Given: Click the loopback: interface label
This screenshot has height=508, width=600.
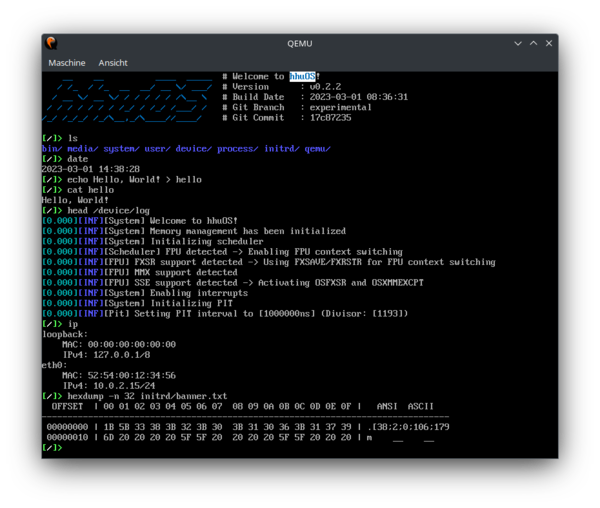Looking at the screenshot, I should (x=65, y=335).
